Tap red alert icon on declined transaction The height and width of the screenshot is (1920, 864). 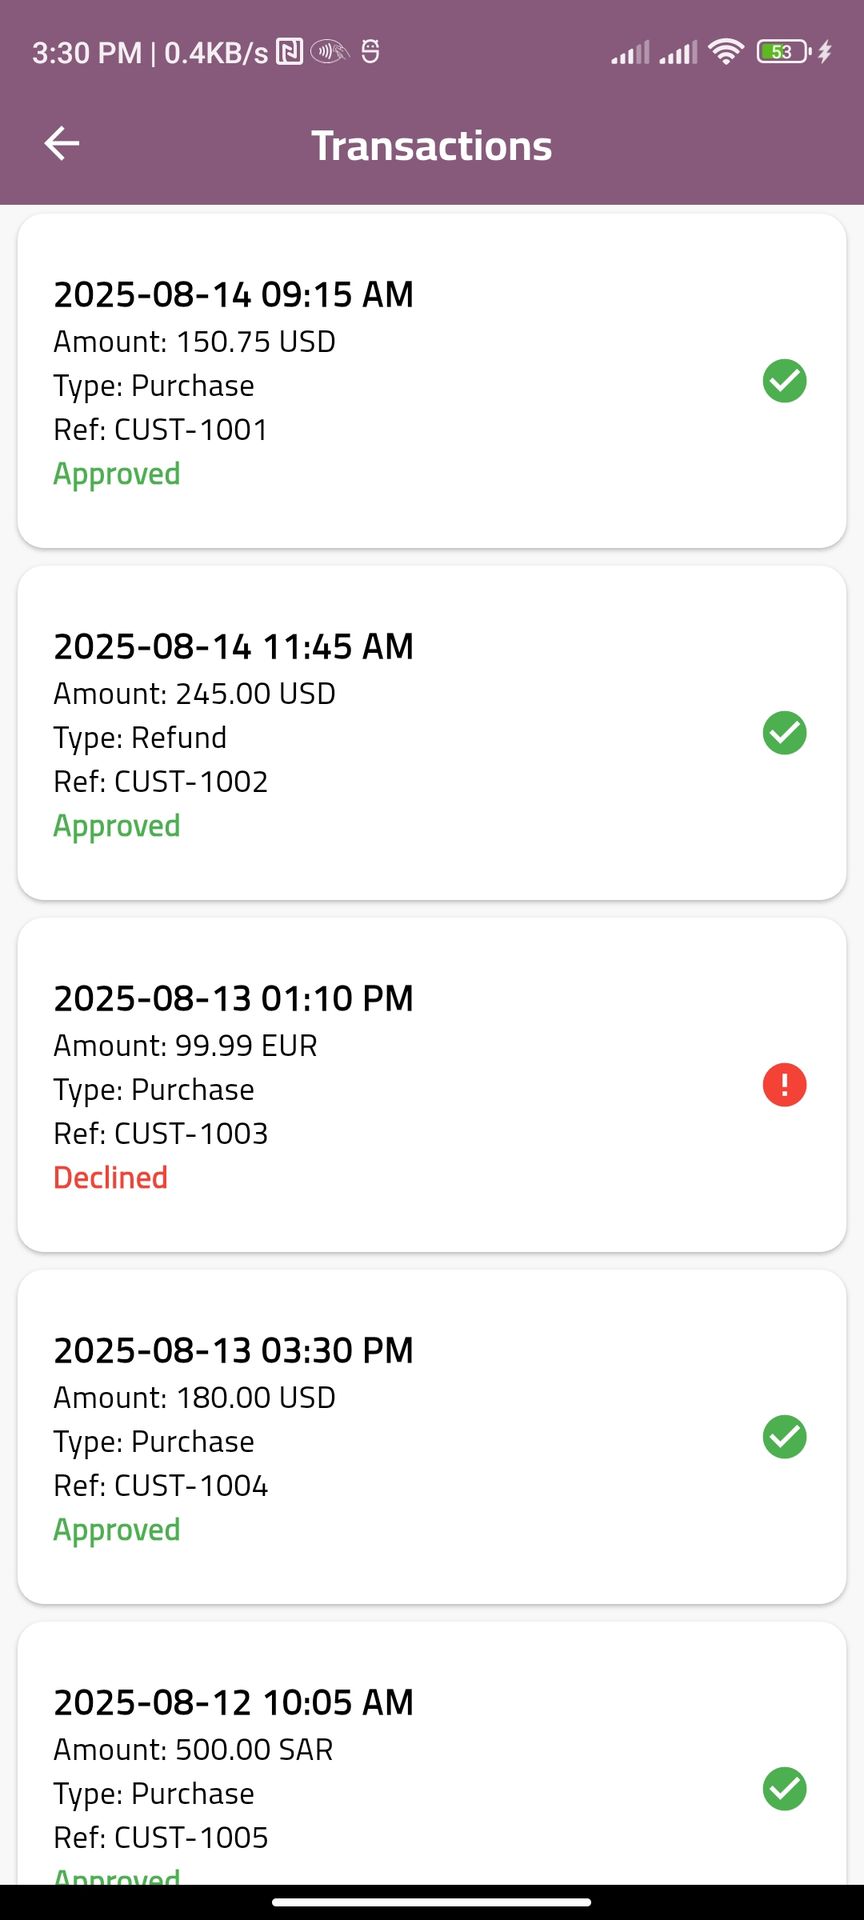(x=784, y=1085)
